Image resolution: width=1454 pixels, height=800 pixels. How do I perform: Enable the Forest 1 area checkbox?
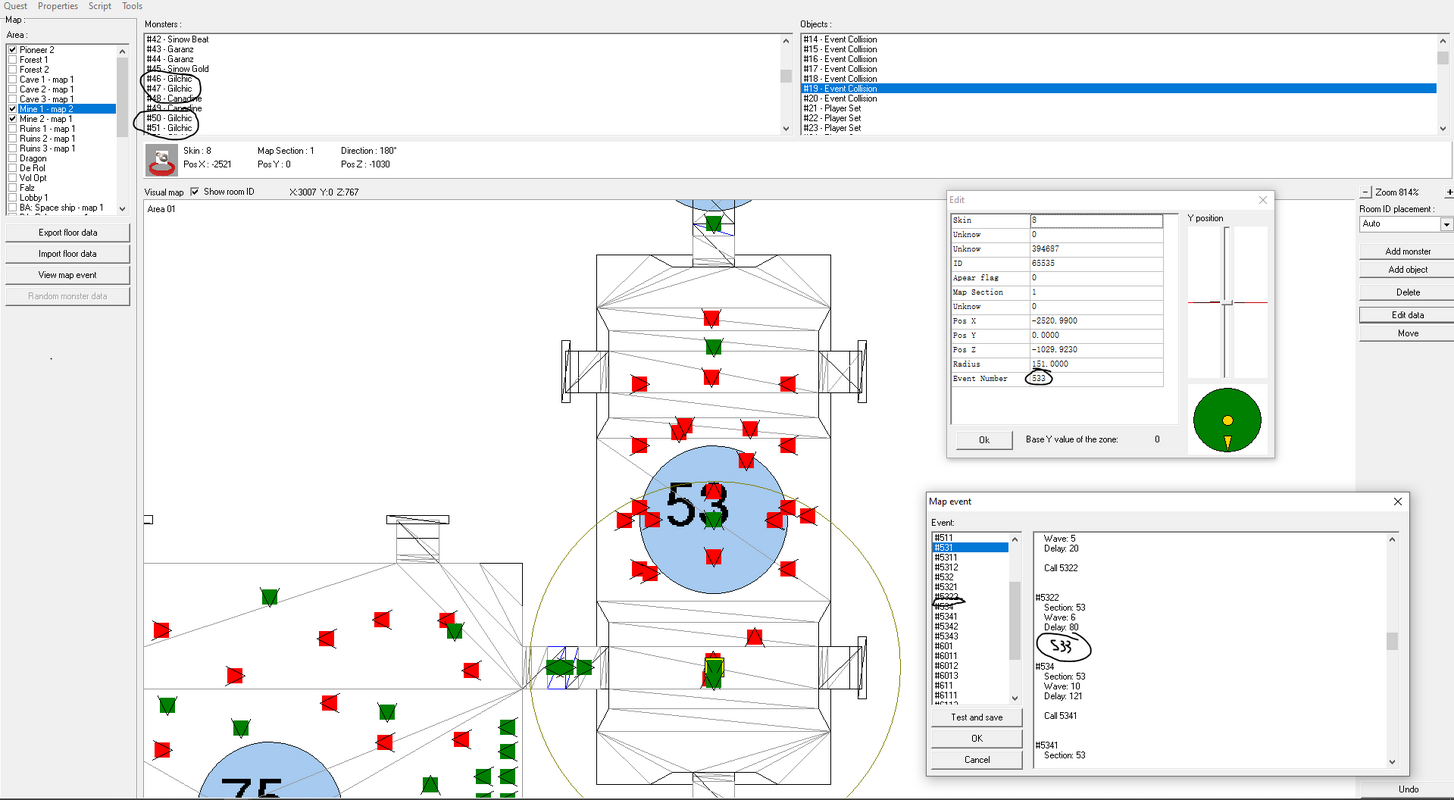(13, 60)
